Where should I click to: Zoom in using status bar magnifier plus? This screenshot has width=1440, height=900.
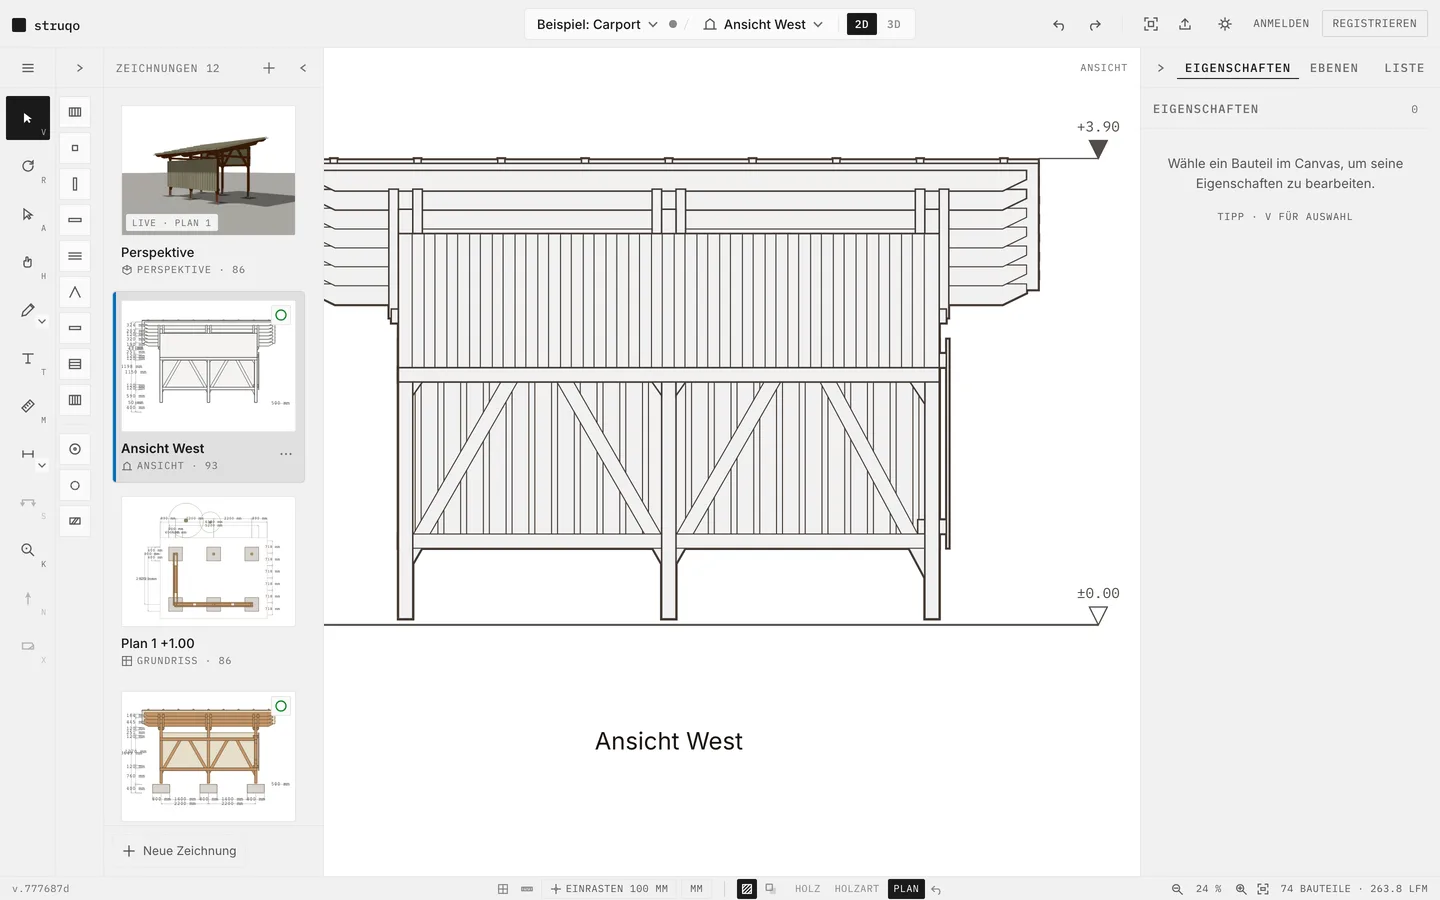[1241, 889]
